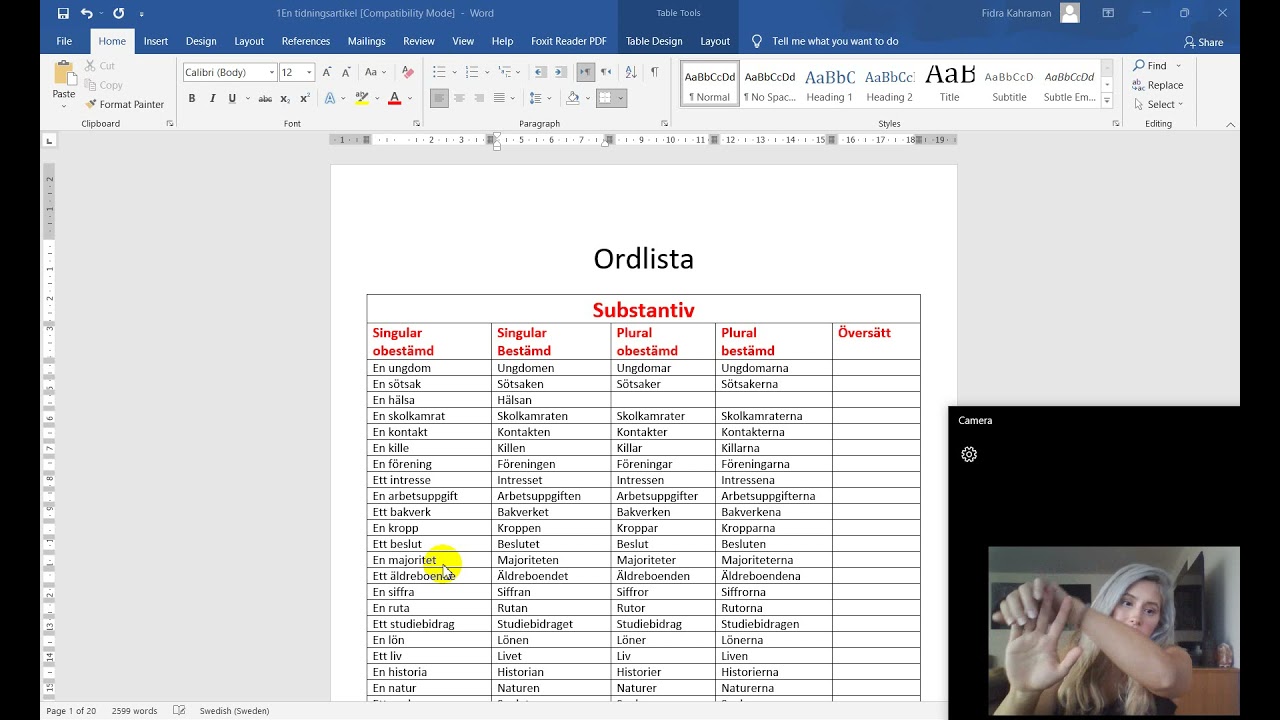Screen dimensions: 1280x720
Task: Apply superscript formatting
Action: [x=305, y=98]
